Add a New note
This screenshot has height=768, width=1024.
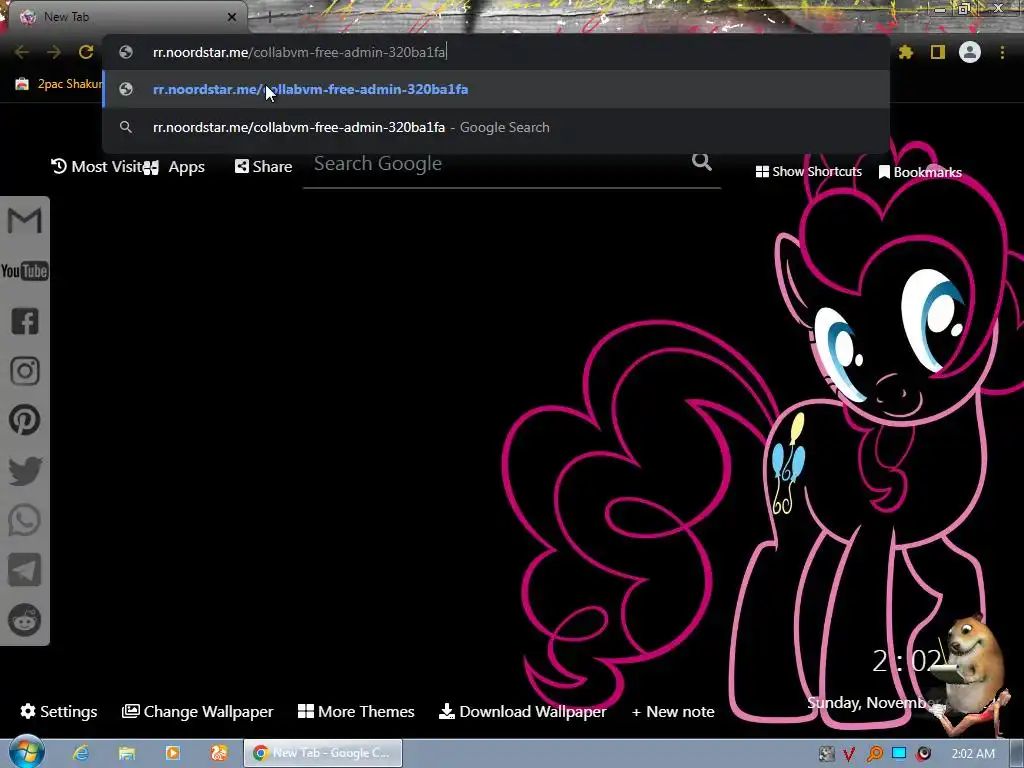(673, 712)
